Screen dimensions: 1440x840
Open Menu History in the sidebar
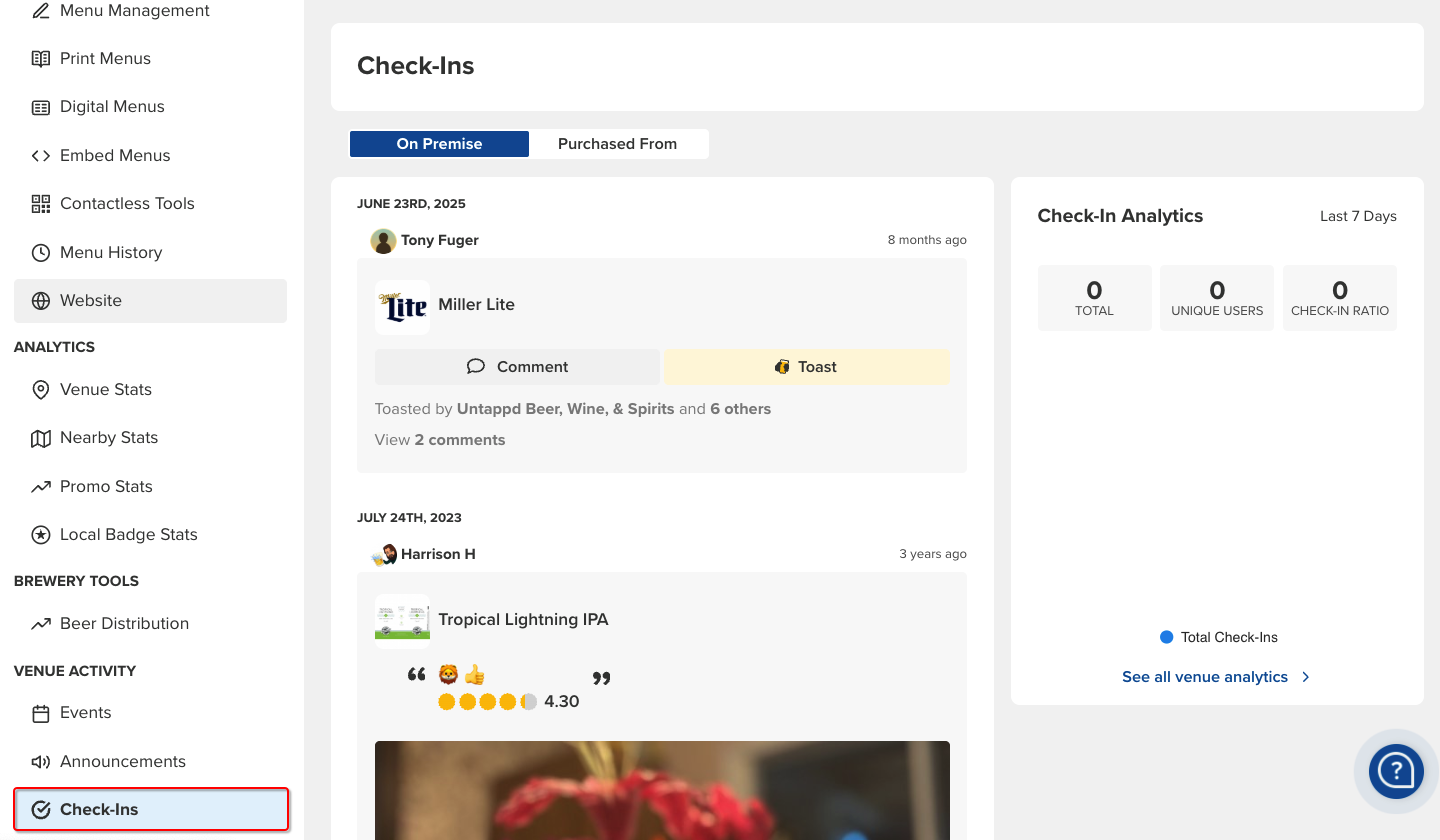point(110,253)
